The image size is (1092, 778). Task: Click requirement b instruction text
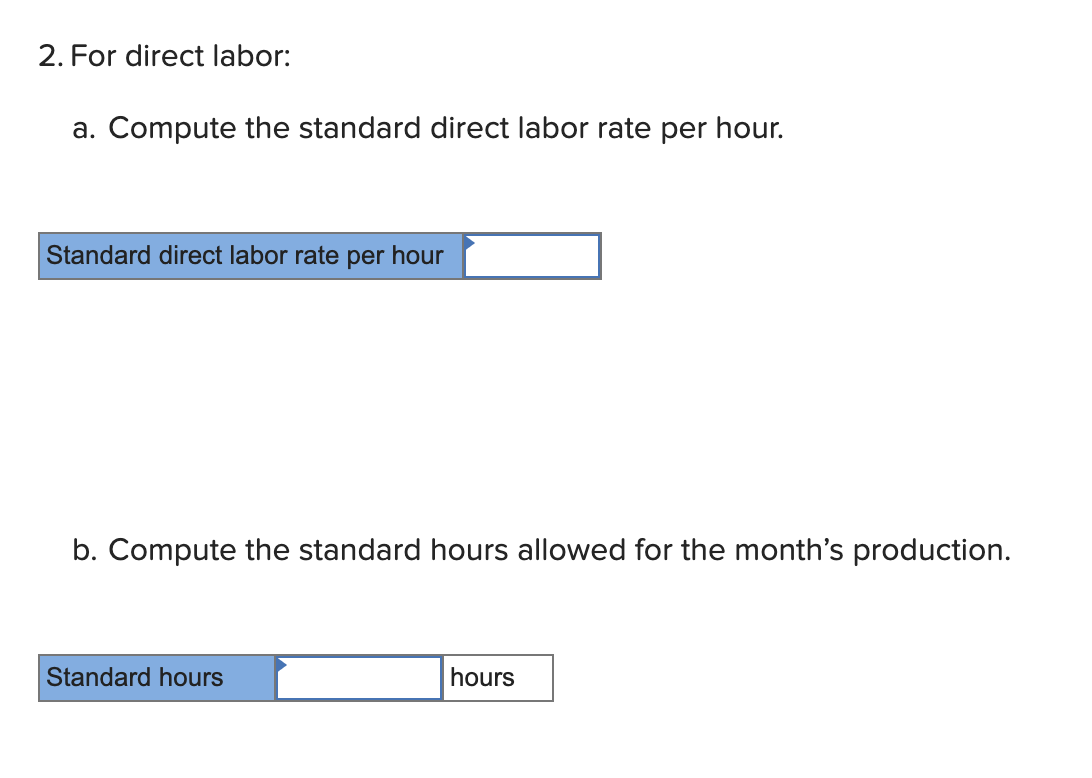[x=542, y=550]
